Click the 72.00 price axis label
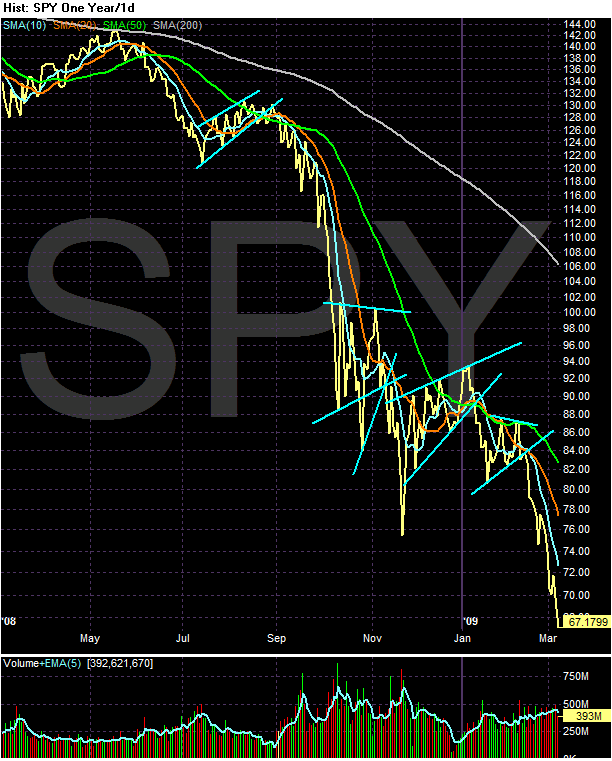The height and width of the screenshot is (761, 612). [x=577, y=572]
